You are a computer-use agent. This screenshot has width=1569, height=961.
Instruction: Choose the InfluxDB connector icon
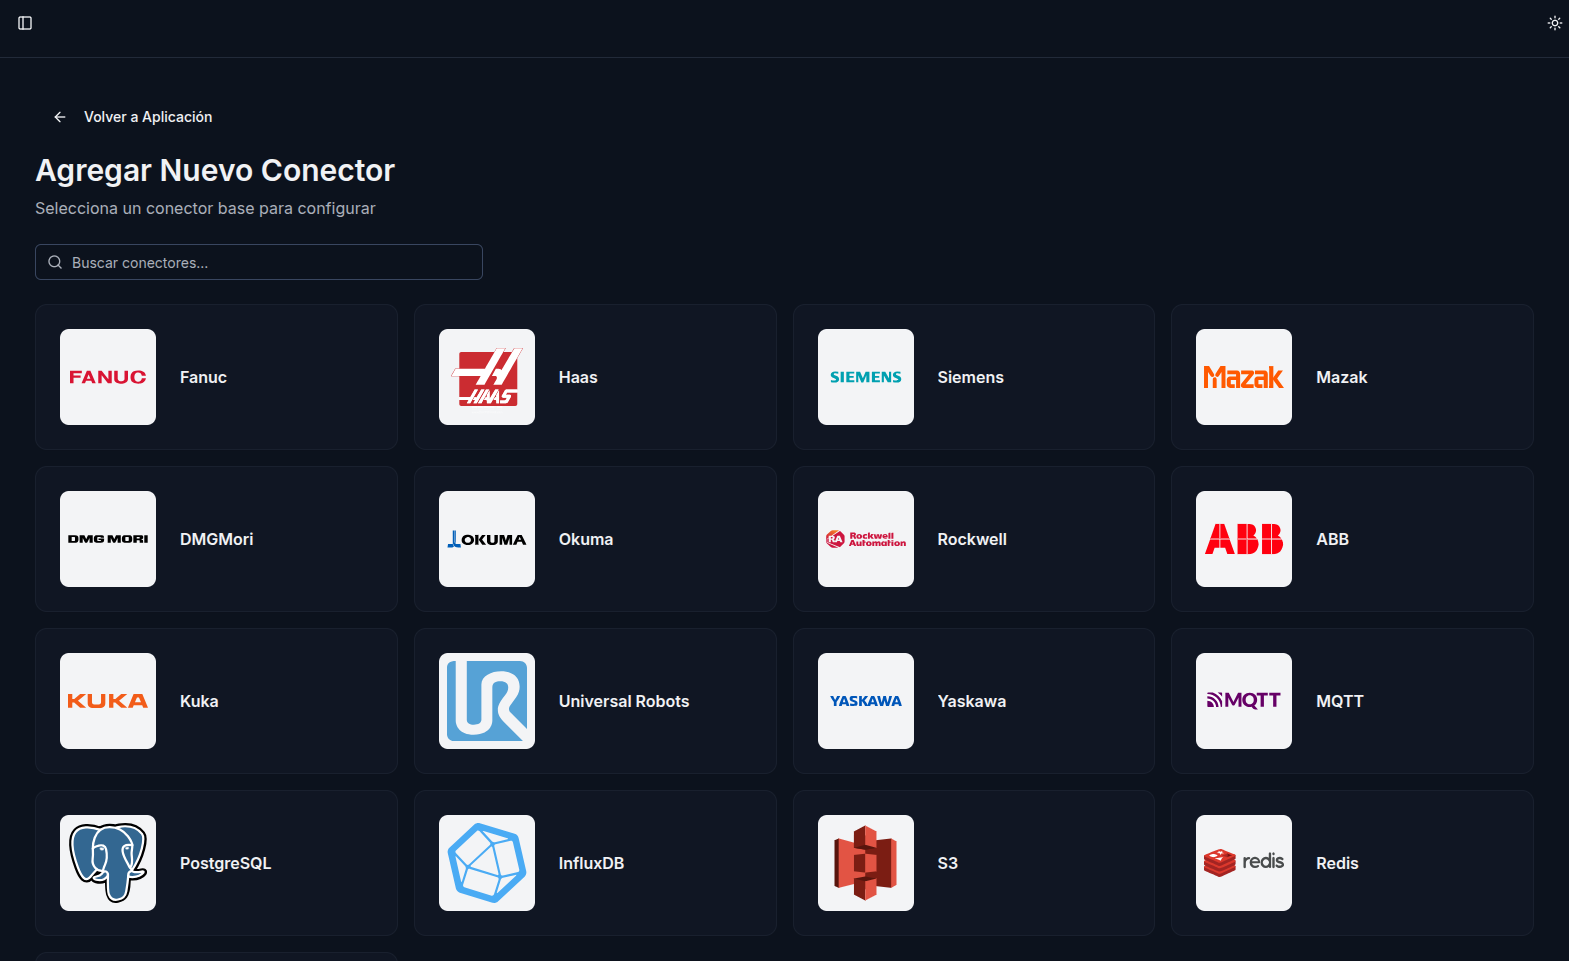(x=487, y=863)
